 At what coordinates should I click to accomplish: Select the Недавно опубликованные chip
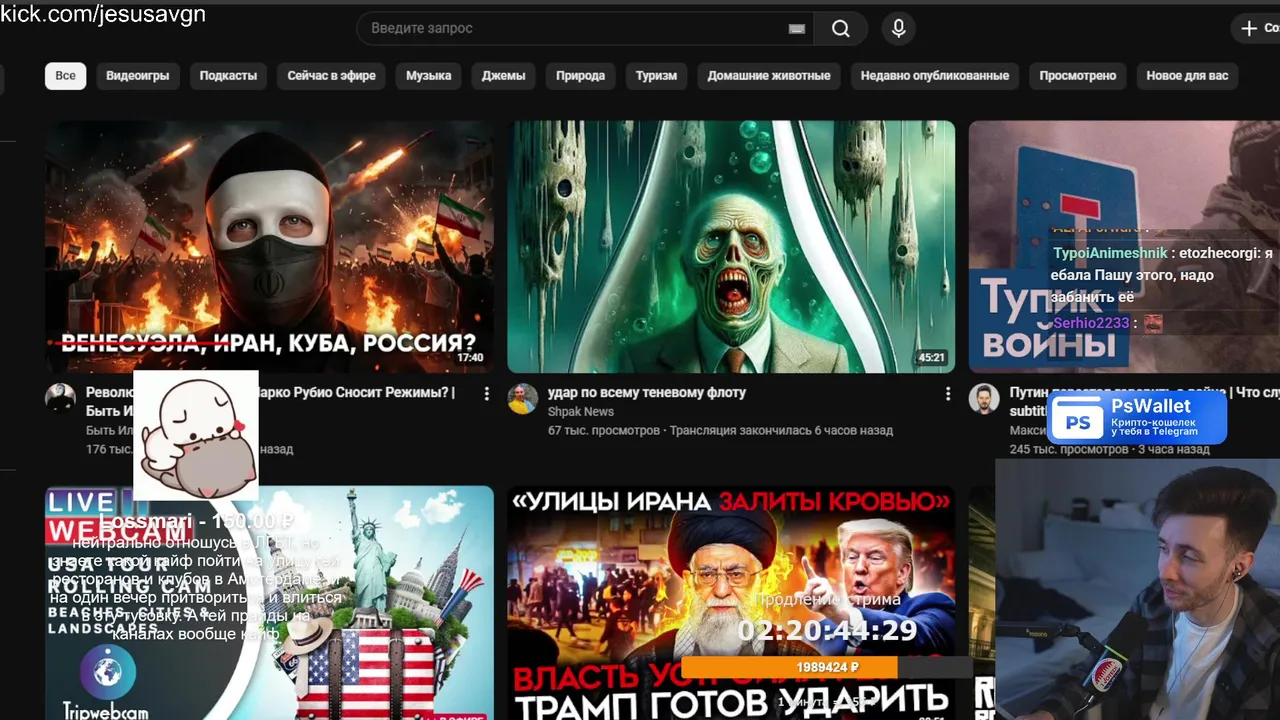934,76
